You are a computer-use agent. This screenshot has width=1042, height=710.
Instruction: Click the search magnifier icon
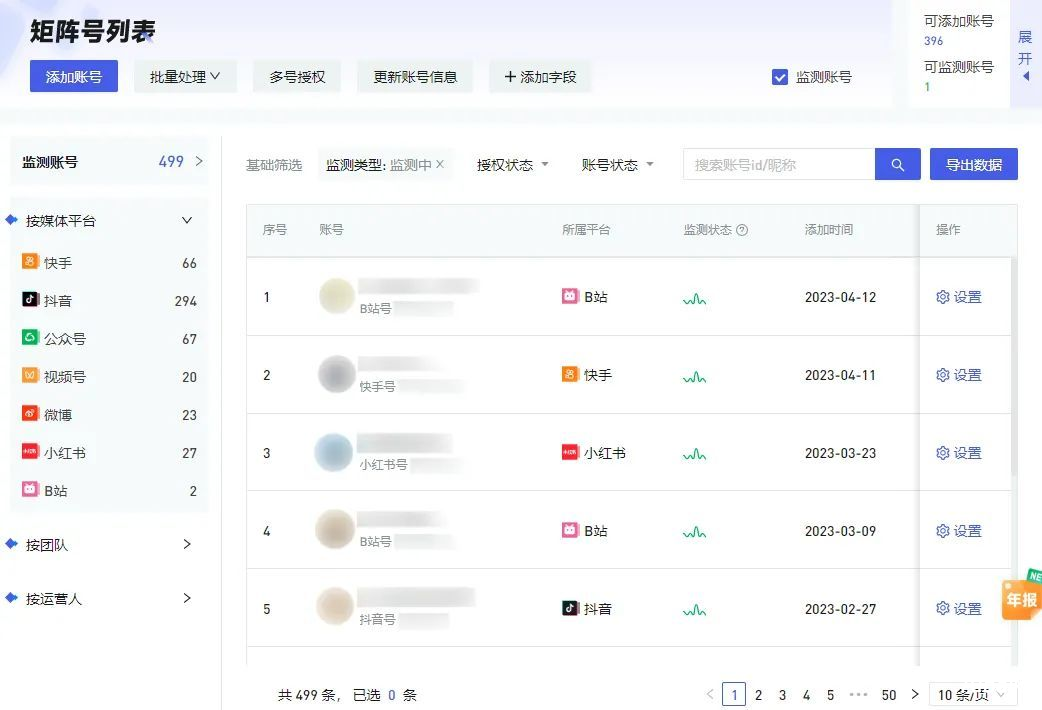coord(897,164)
